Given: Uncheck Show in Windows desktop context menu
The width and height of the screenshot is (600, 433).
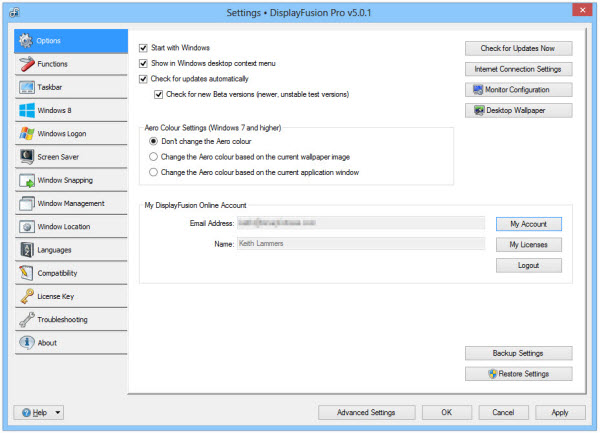Looking at the screenshot, I should (x=143, y=63).
